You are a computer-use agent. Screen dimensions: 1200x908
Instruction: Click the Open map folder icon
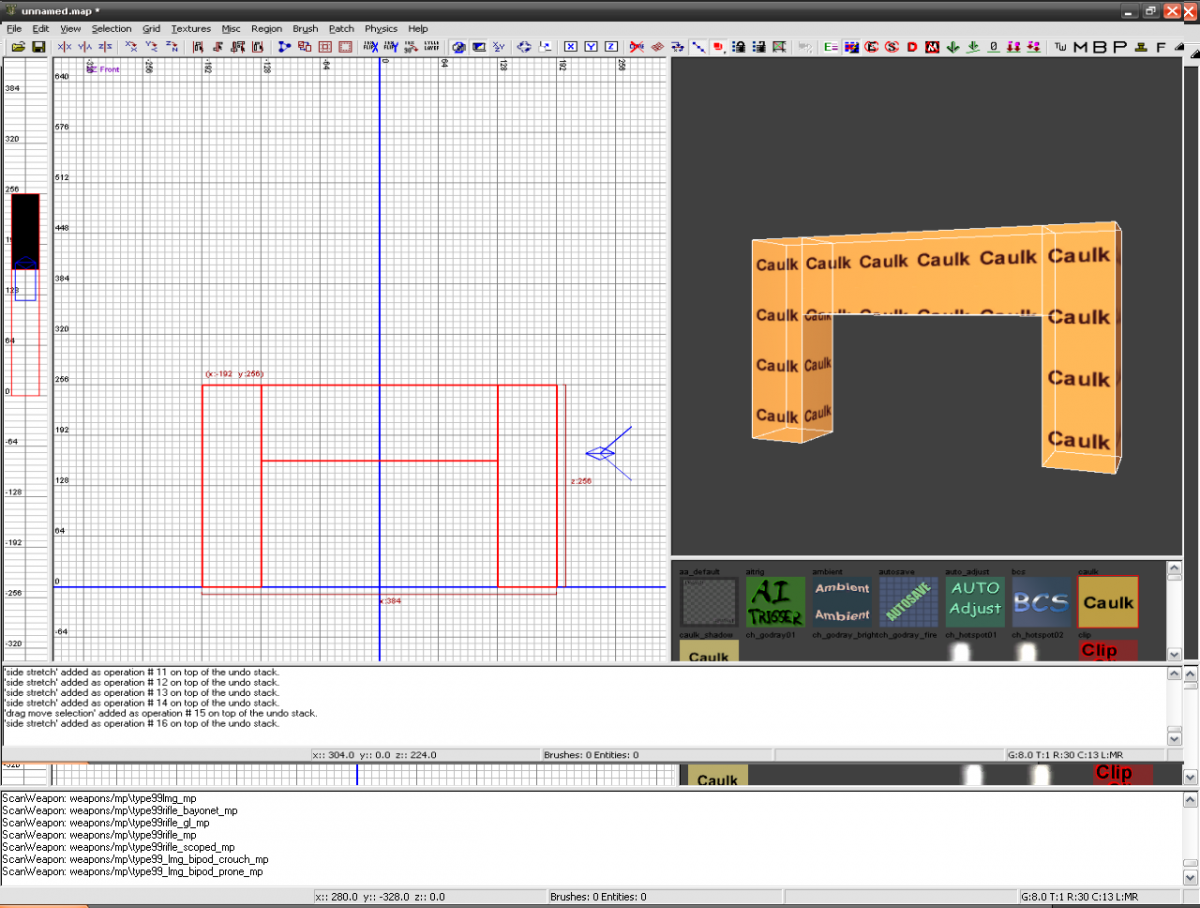pos(17,47)
